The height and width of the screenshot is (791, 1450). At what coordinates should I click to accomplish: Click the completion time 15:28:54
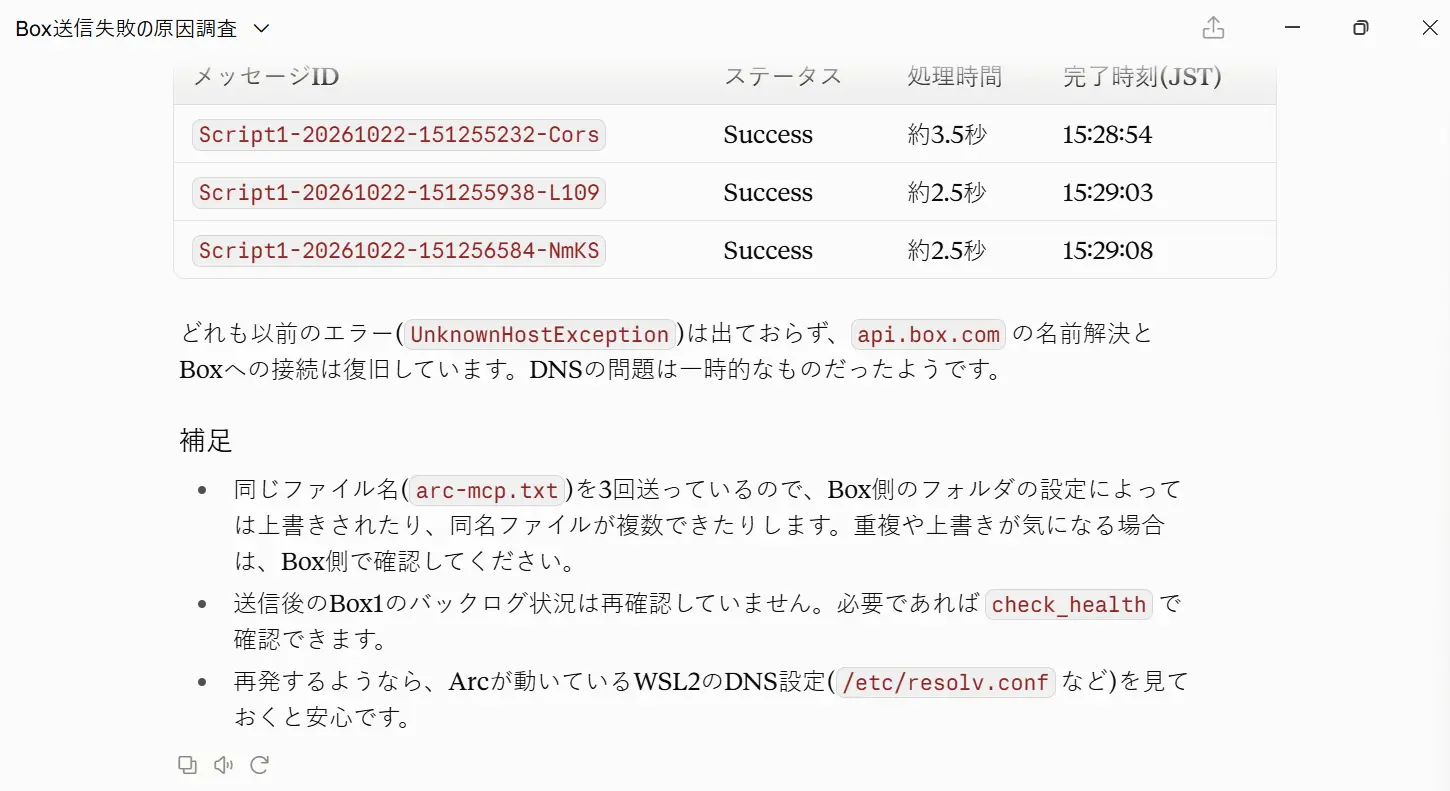[1107, 135]
